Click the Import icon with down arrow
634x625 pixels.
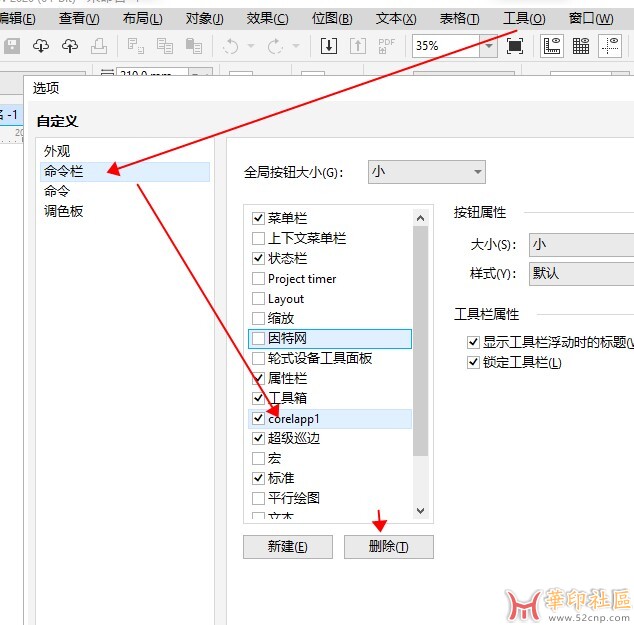tap(329, 46)
